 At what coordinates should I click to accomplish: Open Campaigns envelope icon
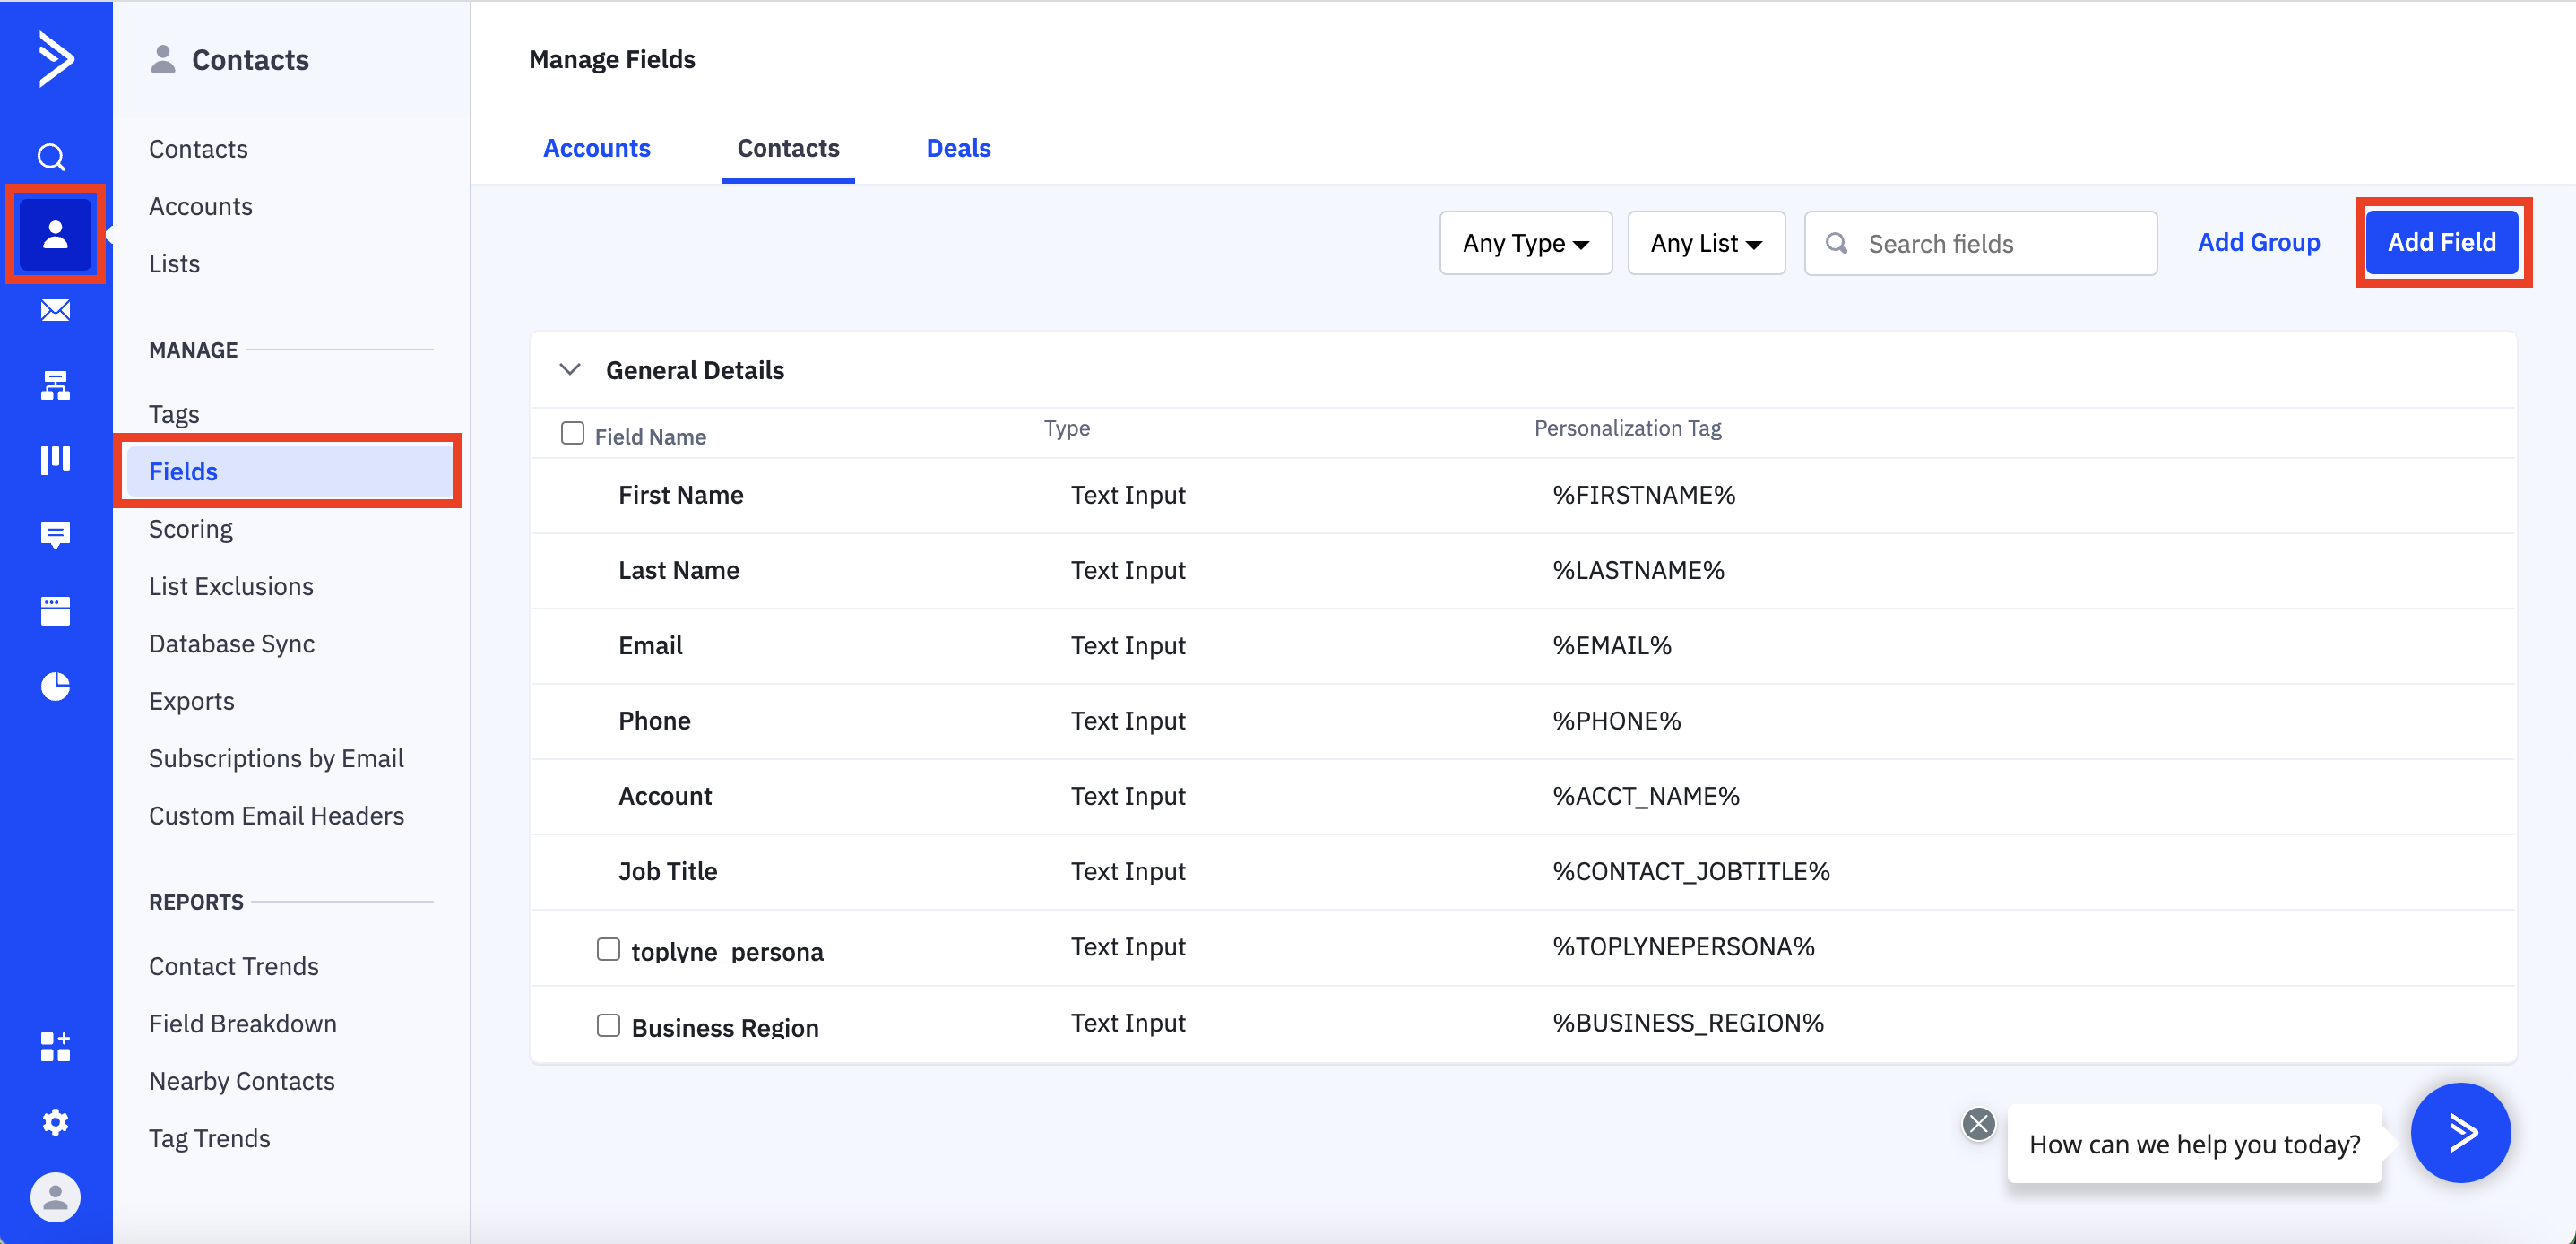[55, 310]
